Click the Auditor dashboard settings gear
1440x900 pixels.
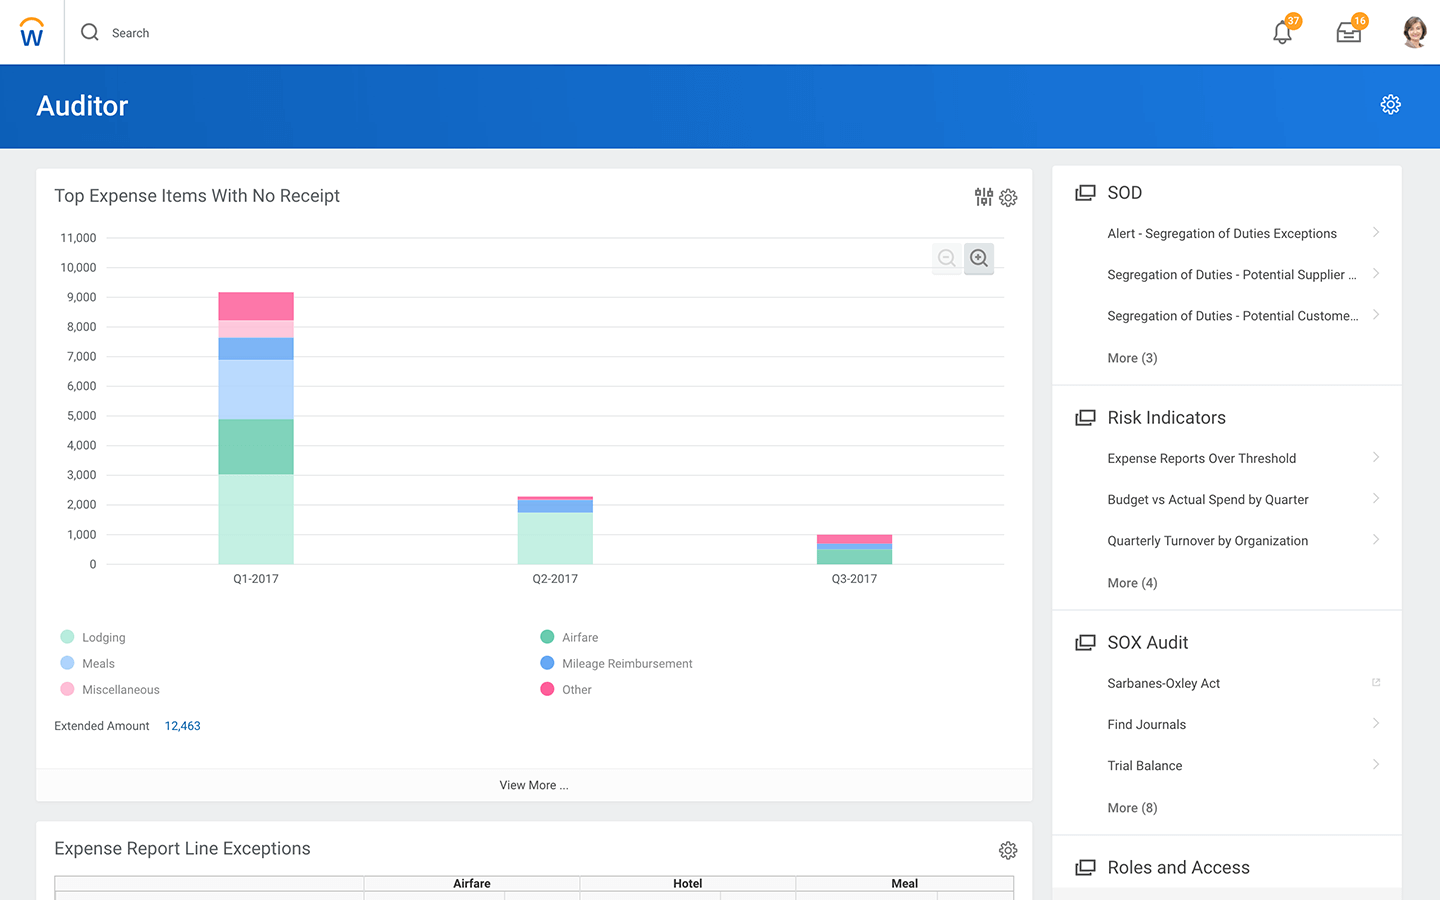pyautogui.click(x=1390, y=105)
